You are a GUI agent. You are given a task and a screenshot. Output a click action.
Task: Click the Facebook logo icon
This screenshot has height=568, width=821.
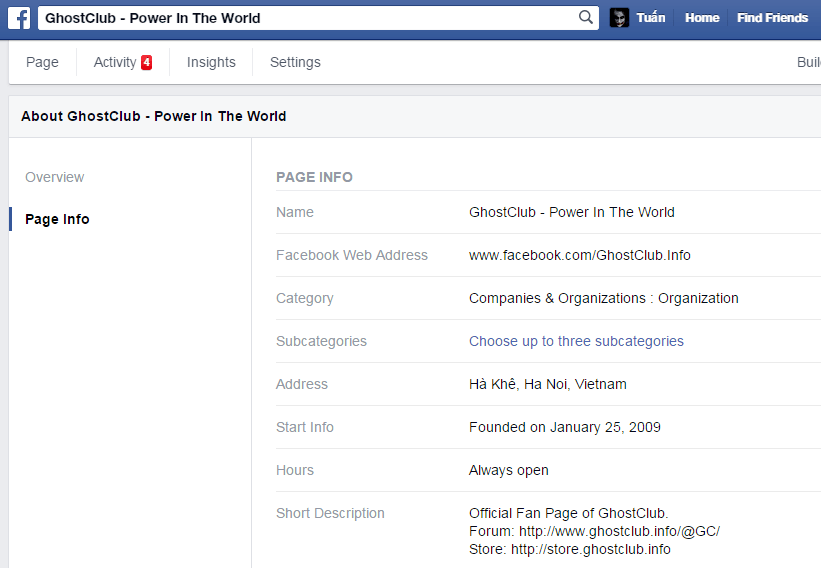(19, 18)
